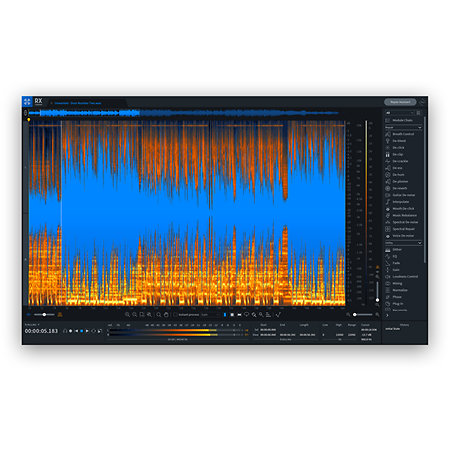Viewport: 450px width, 450px height.
Task: Collapse the Repair category header
Action: tap(403, 127)
